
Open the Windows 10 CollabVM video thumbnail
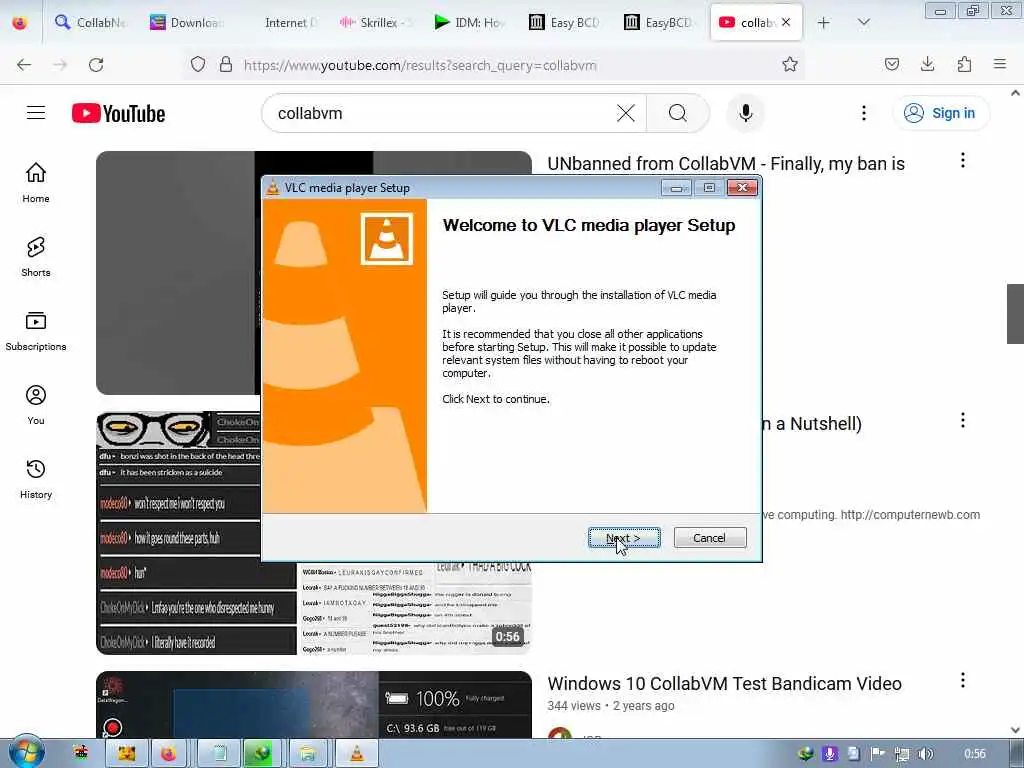[313, 705]
